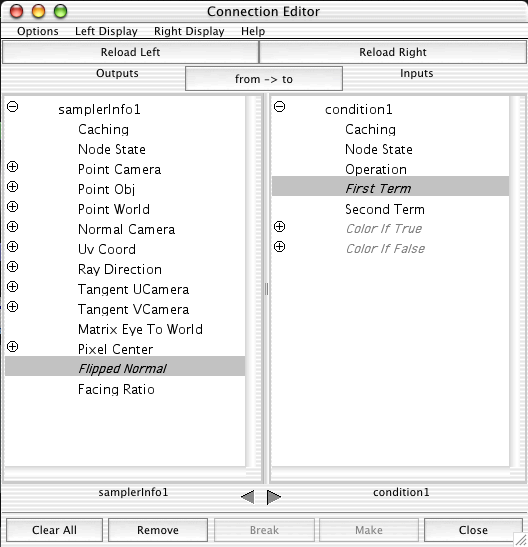
Task: Collapse the samplerInfo1 node tree
Action: (13, 106)
